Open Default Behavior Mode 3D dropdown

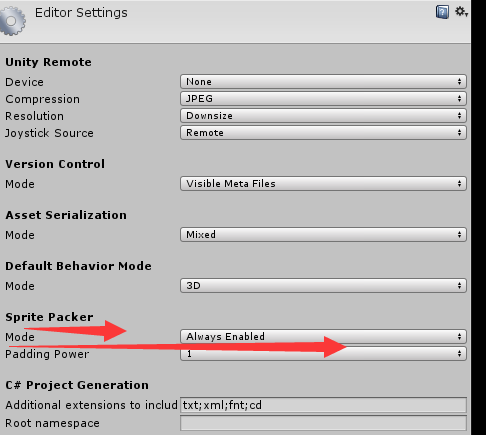click(x=323, y=286)
